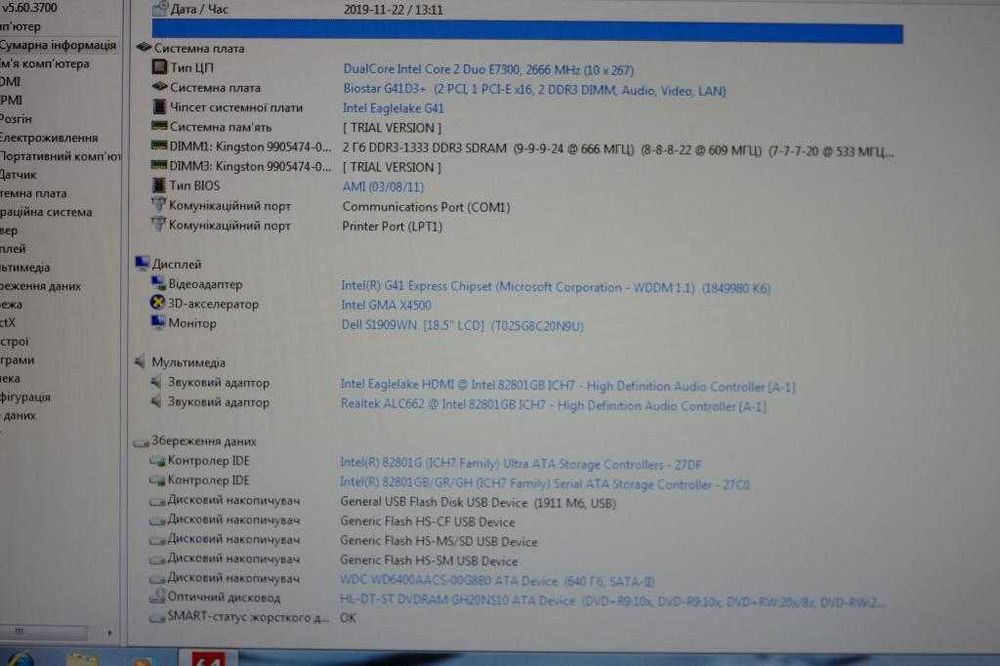Select Конфігурація in the left tree
Image resolution: width=1000 pixels, height=666 pixels.
click(x=26, y=397)
